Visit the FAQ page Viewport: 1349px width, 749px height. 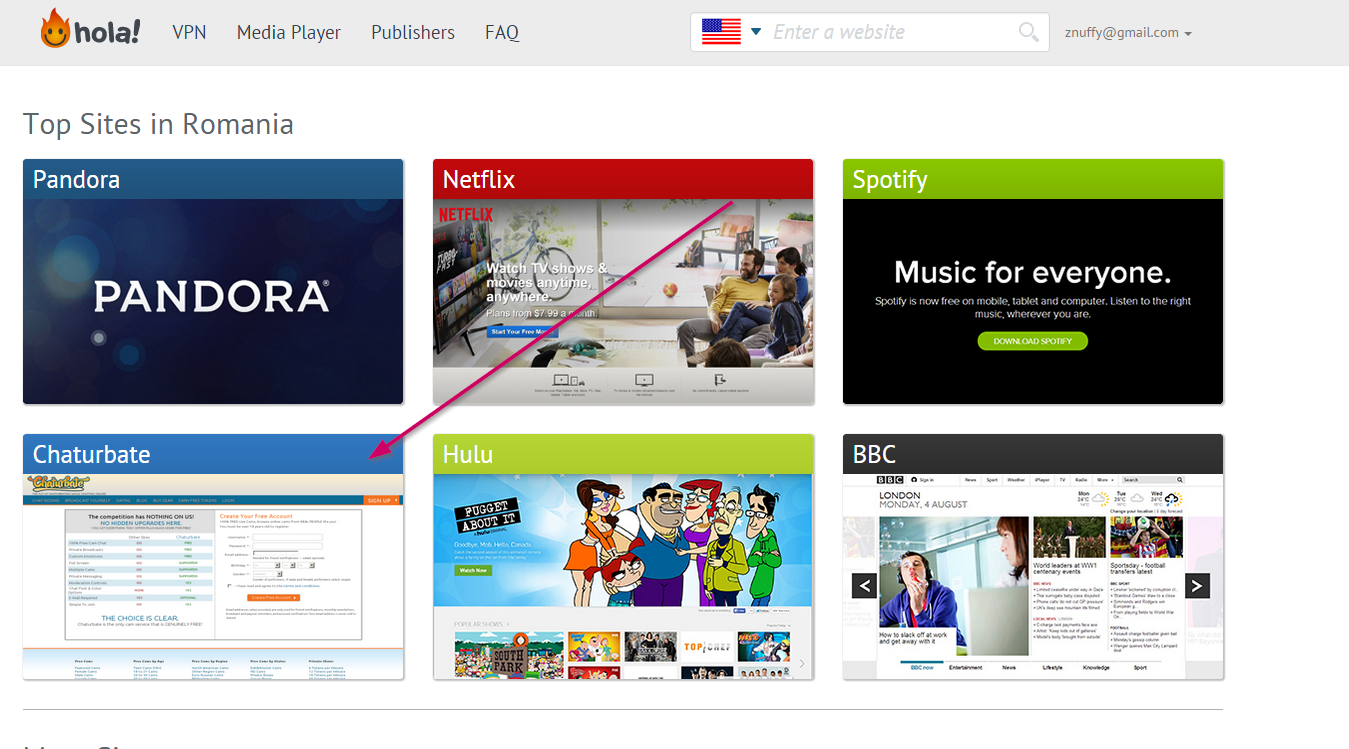pyautogui.click(x=502, y=32)
